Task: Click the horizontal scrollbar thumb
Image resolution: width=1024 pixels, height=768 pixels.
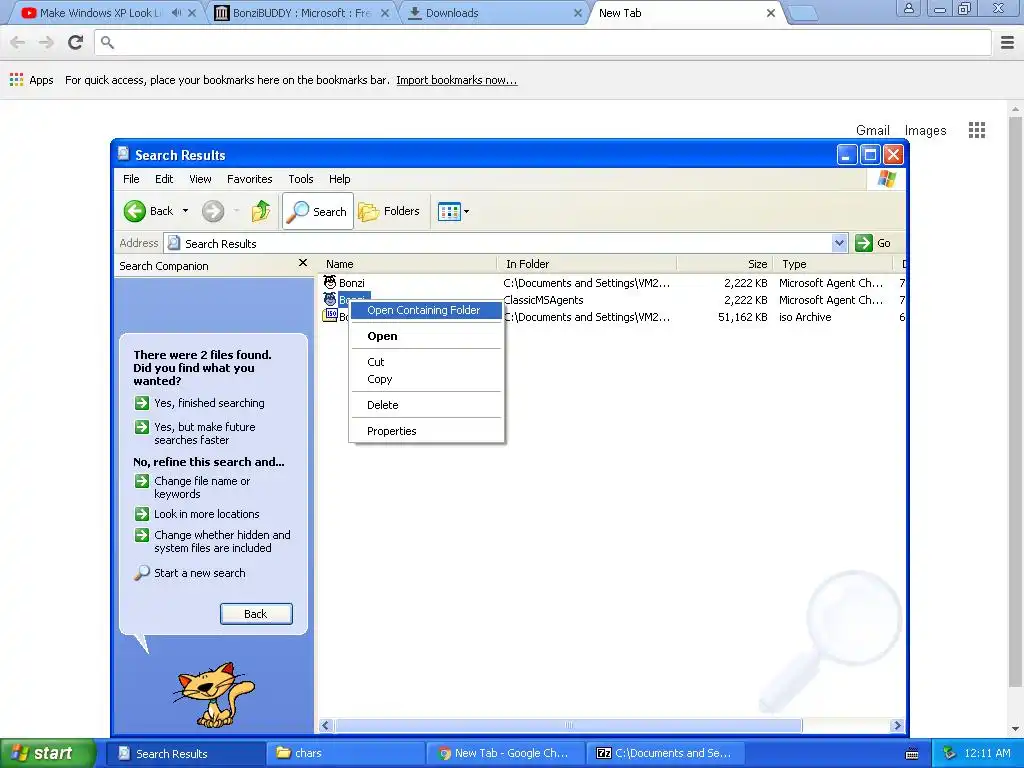Action: click(568, 726)
